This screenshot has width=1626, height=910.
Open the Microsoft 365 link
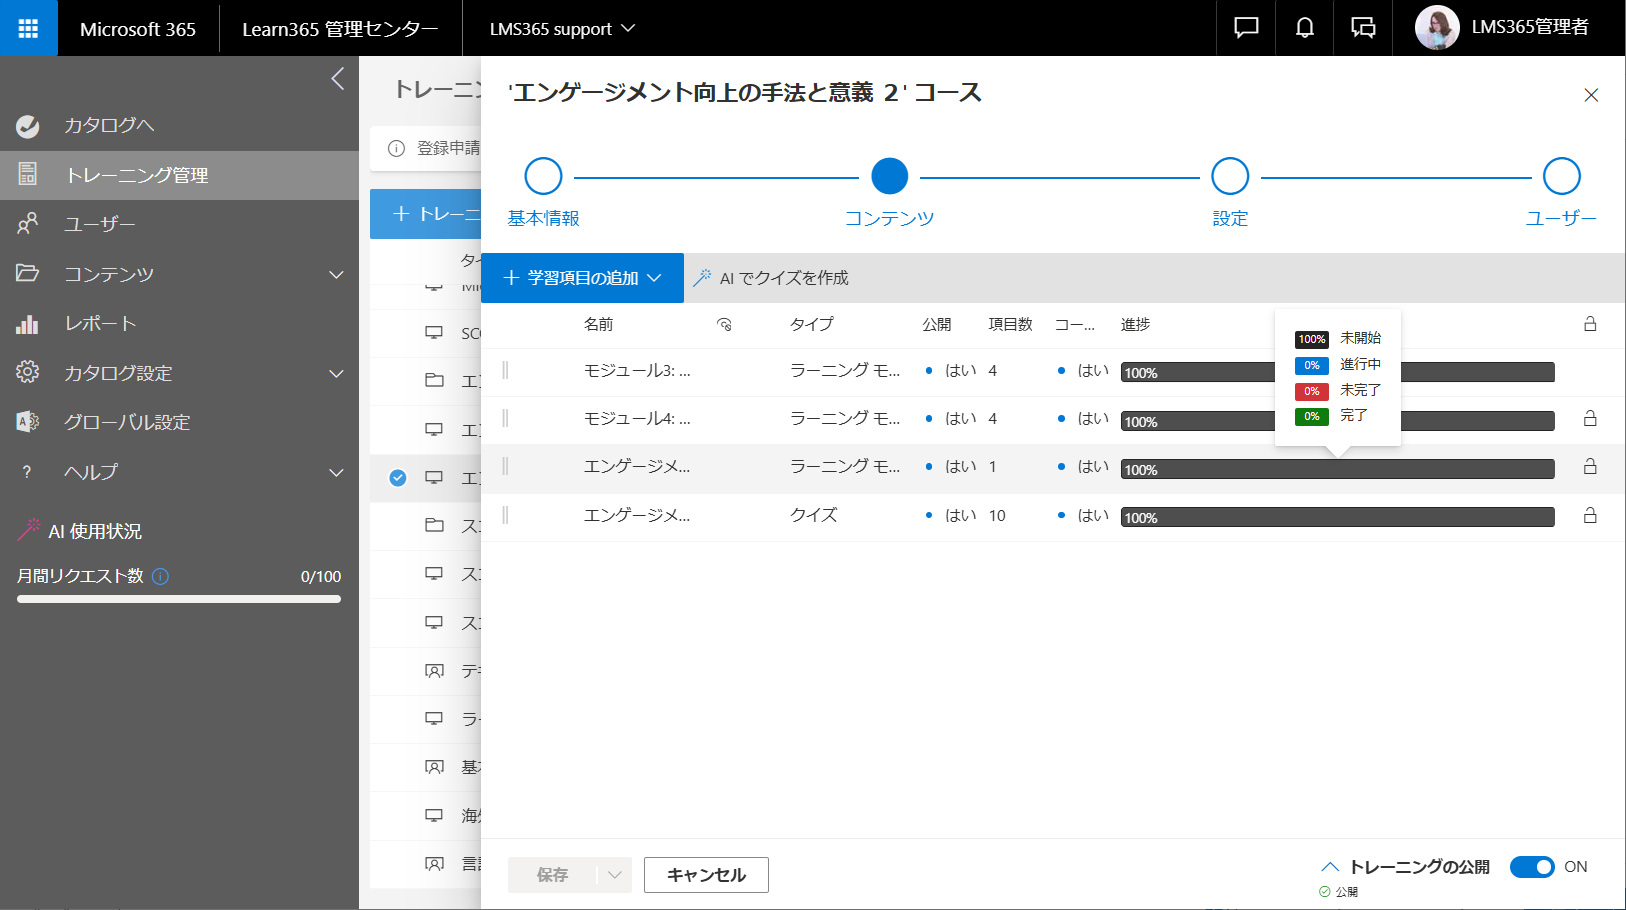coord(138,29)
